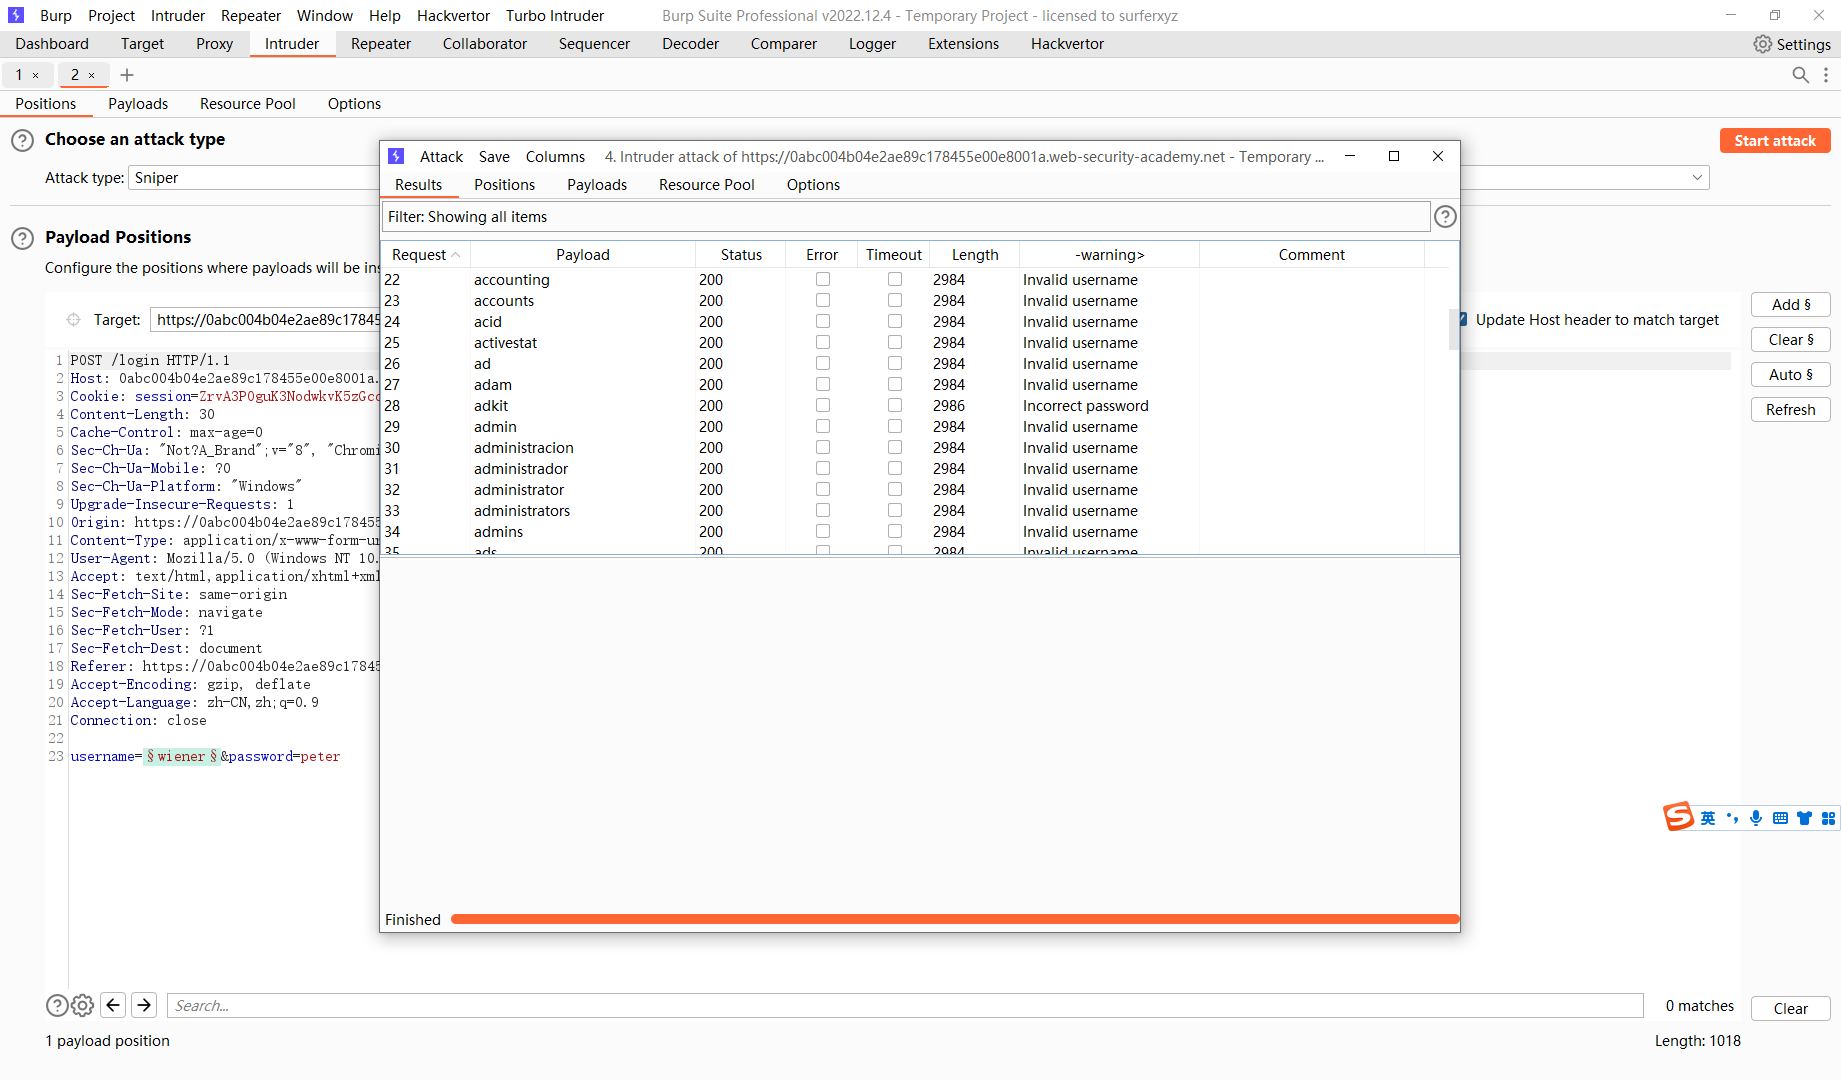Tick Timeout checkbox for administrator row
Image resolution: width=1841 pixels, height=1080 pixels.
click(x=895, y=489)
